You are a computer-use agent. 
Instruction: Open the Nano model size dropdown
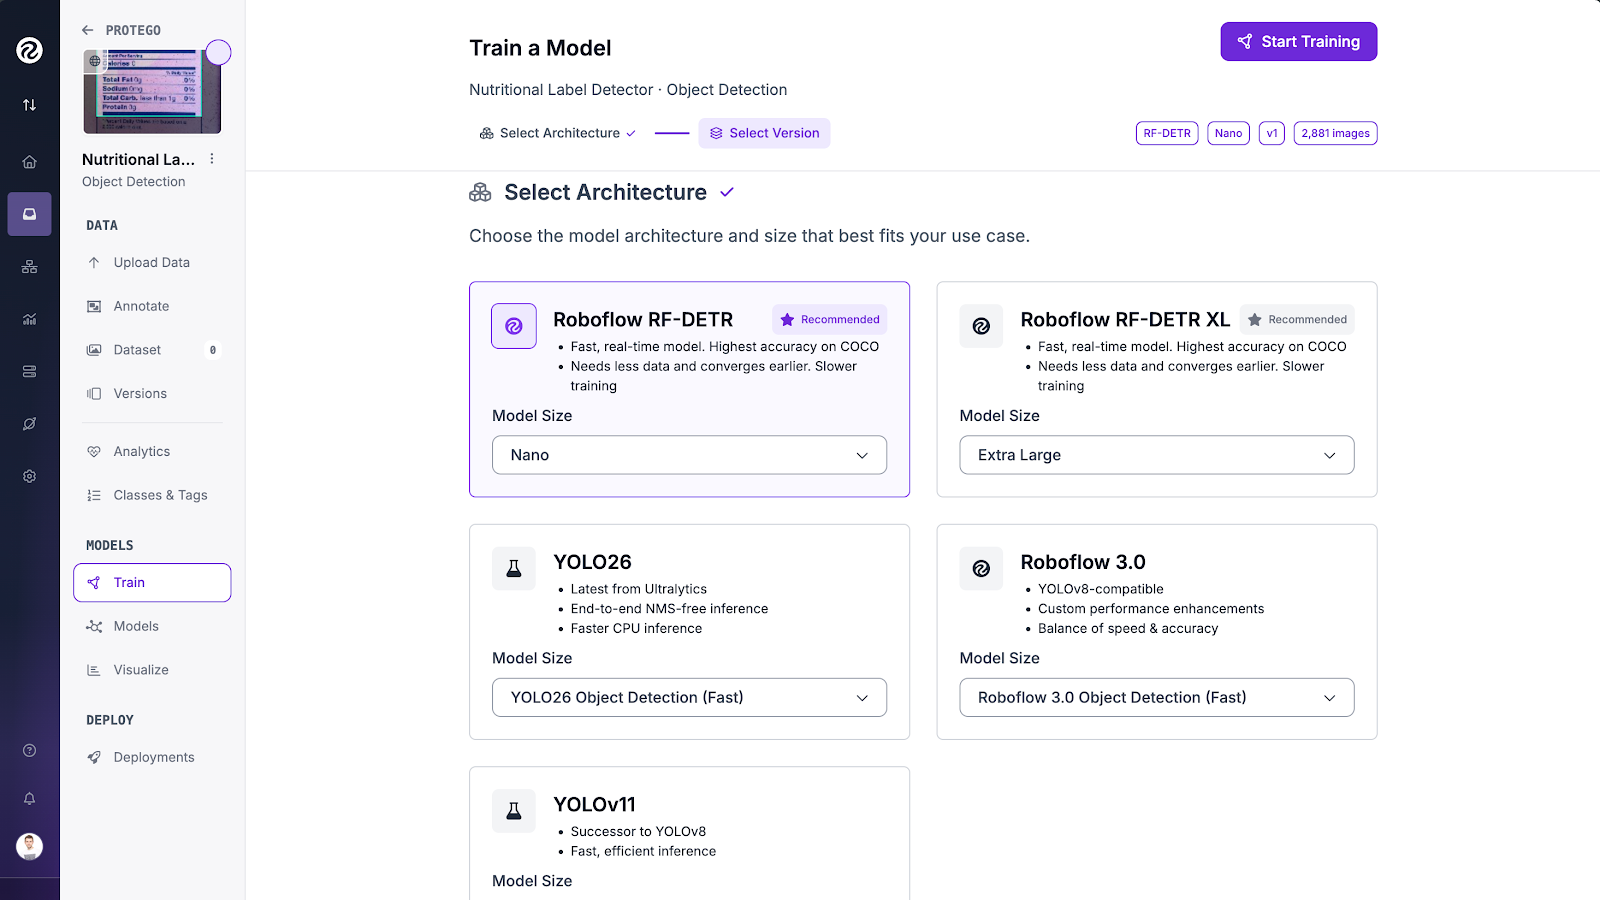[689, 455]
